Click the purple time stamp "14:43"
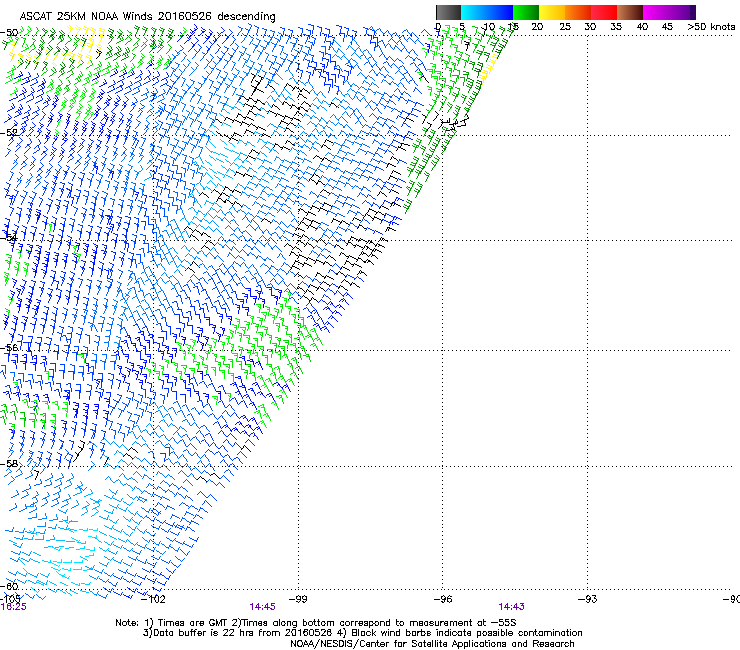This screenshot has width=740, height=650. pos(511,607)
